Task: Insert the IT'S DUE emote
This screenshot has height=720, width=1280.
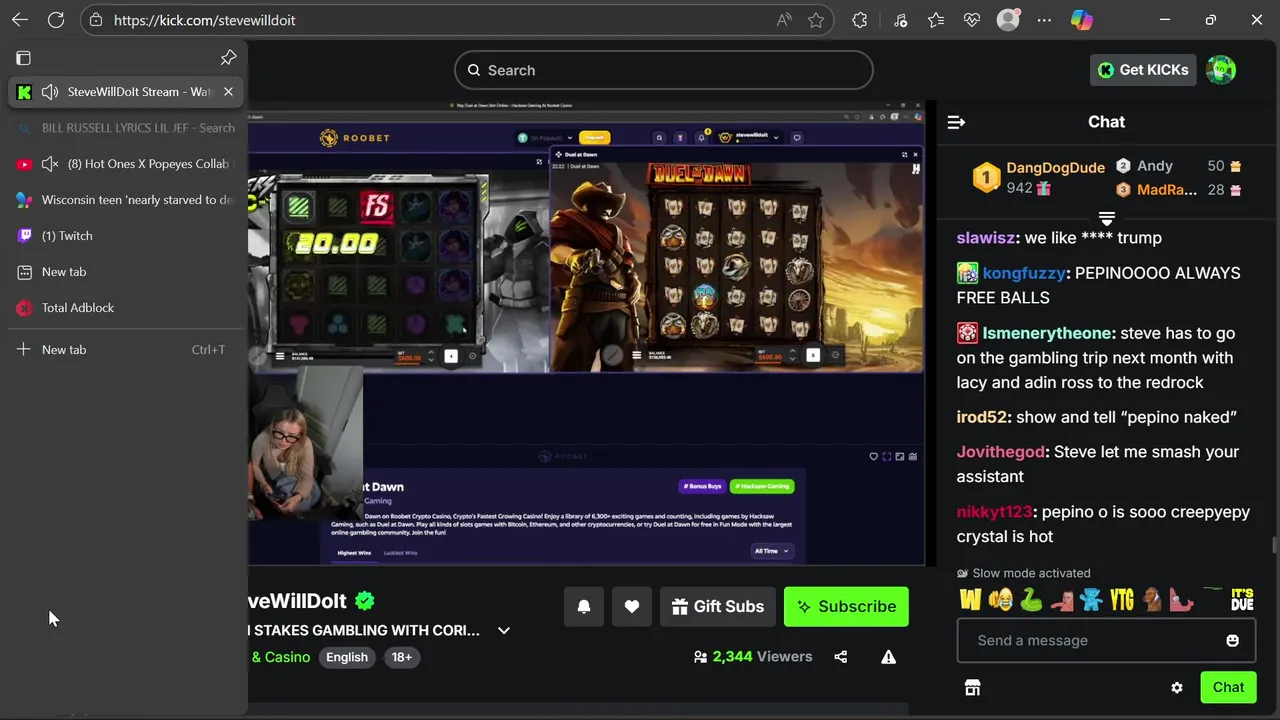Action: (x=1242, y=600)
